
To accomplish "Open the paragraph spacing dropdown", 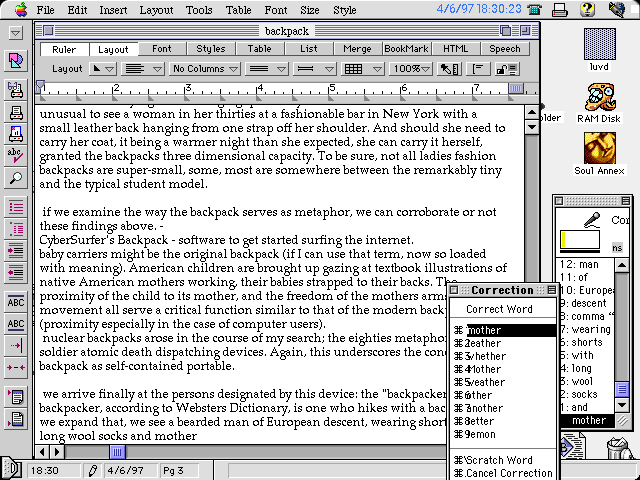I will tap(315, 69).
